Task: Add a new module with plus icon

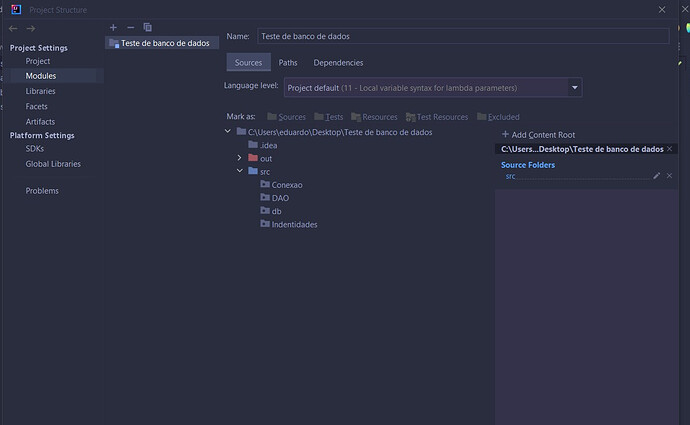Action: tap(113, 27)
